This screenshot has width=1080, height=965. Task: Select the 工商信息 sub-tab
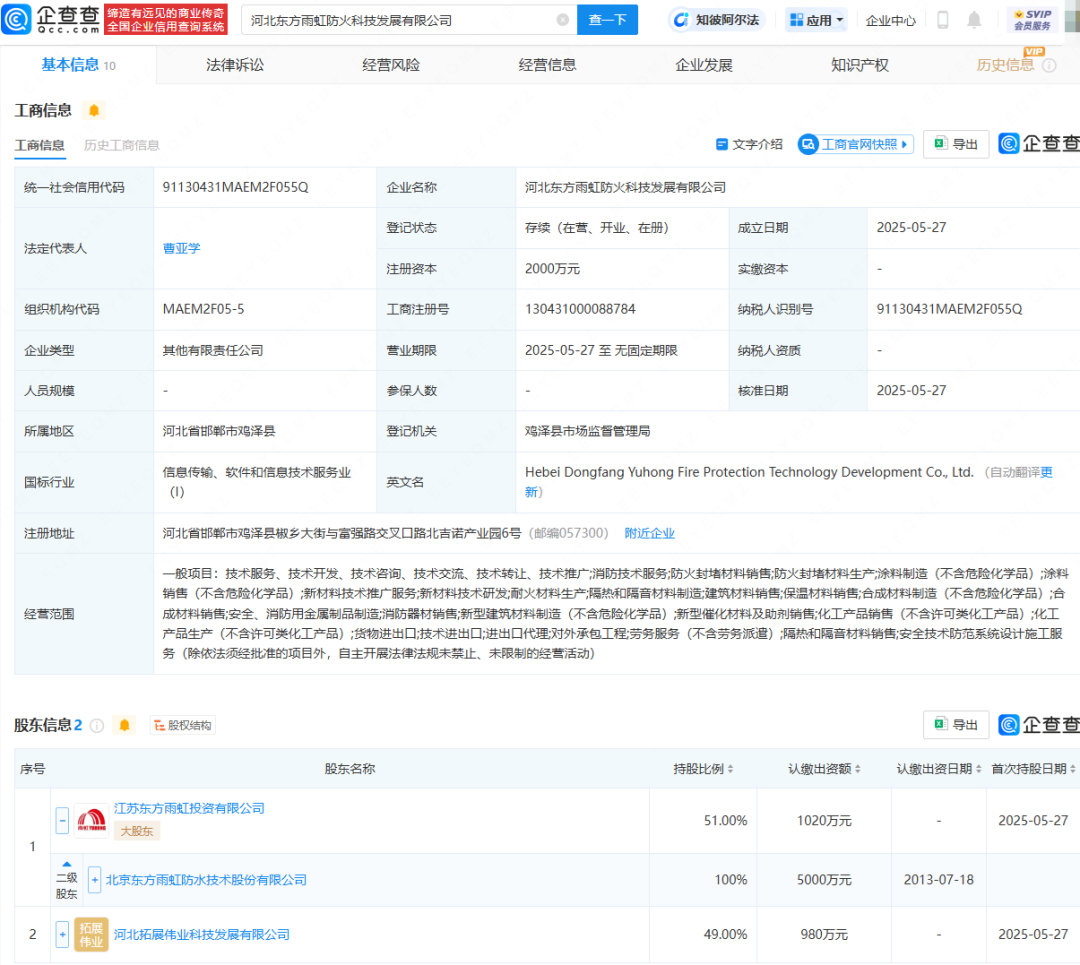click(x=40, y=145)
